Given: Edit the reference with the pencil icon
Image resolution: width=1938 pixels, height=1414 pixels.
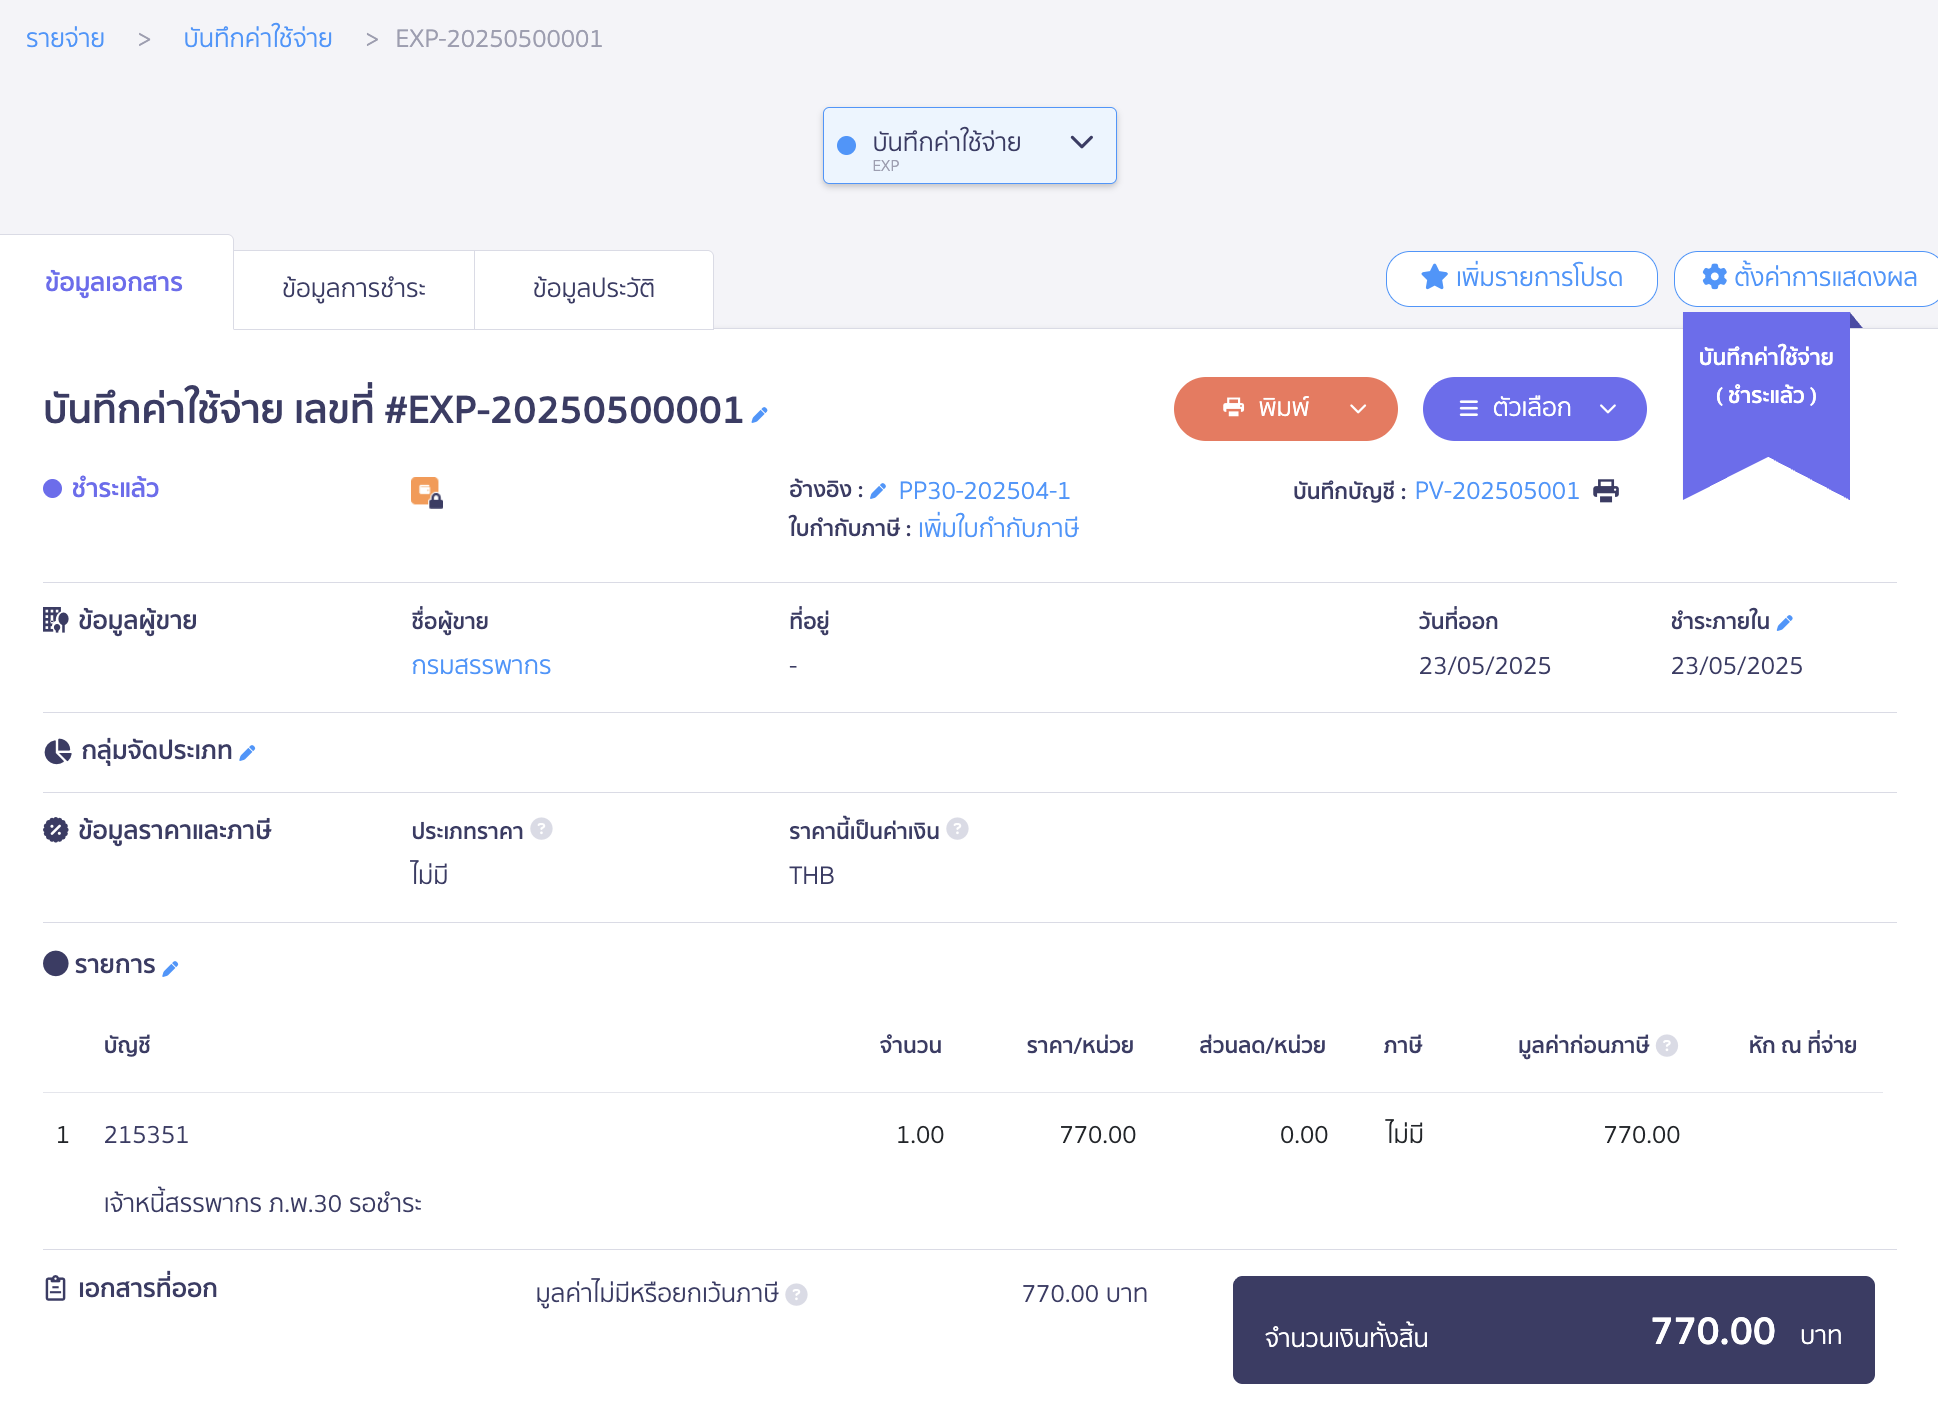Looking at the screenshot, I should point(878,491).
